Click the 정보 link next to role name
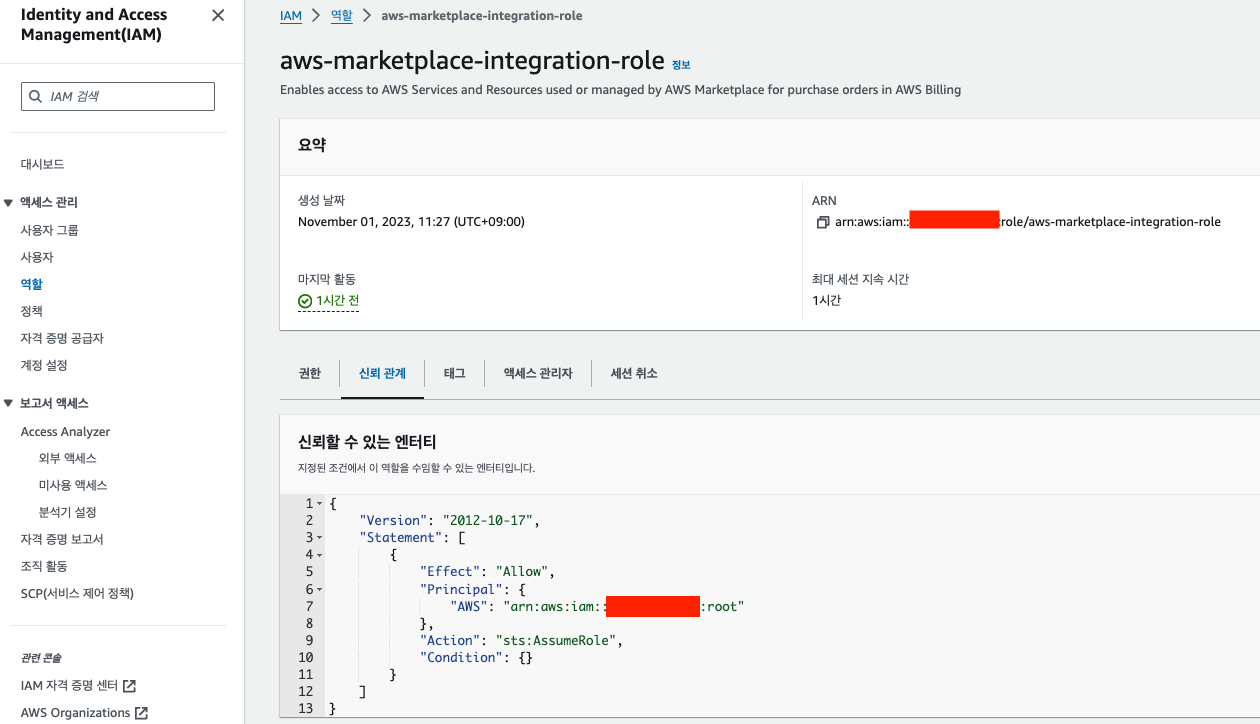Viewport: 1260px width, 724px height. pos(681,65)
